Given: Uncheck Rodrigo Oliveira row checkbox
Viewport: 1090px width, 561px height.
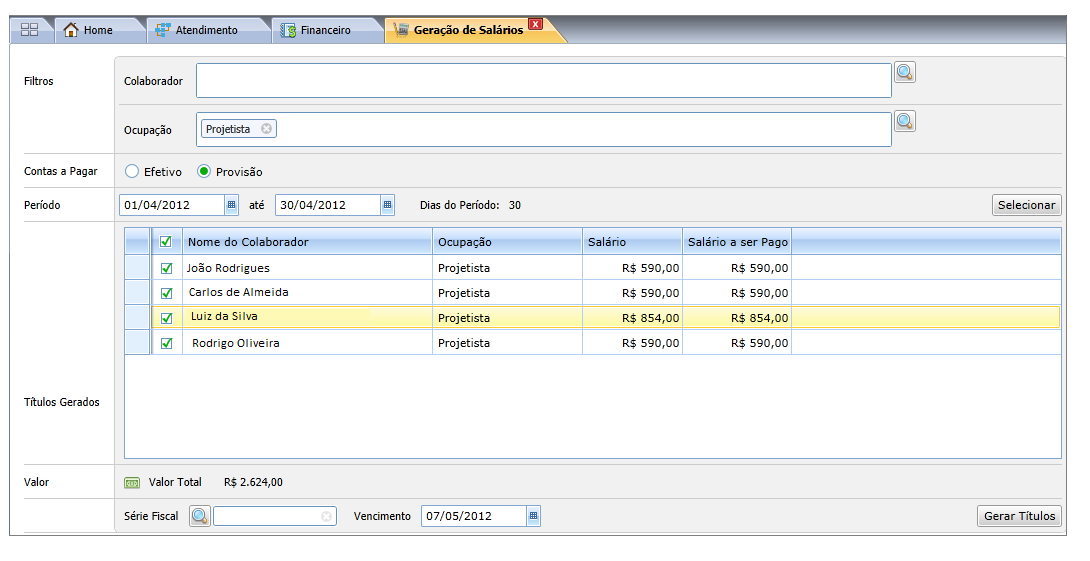Looking at the screenshot, I should click(166, 343).
